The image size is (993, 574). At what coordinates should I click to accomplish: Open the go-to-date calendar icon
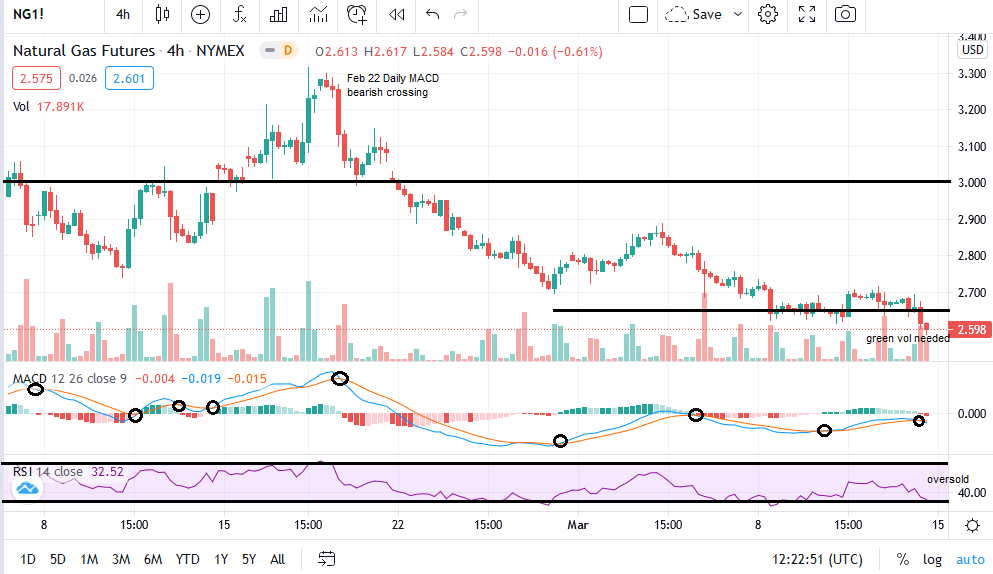(x=326, y=559)
